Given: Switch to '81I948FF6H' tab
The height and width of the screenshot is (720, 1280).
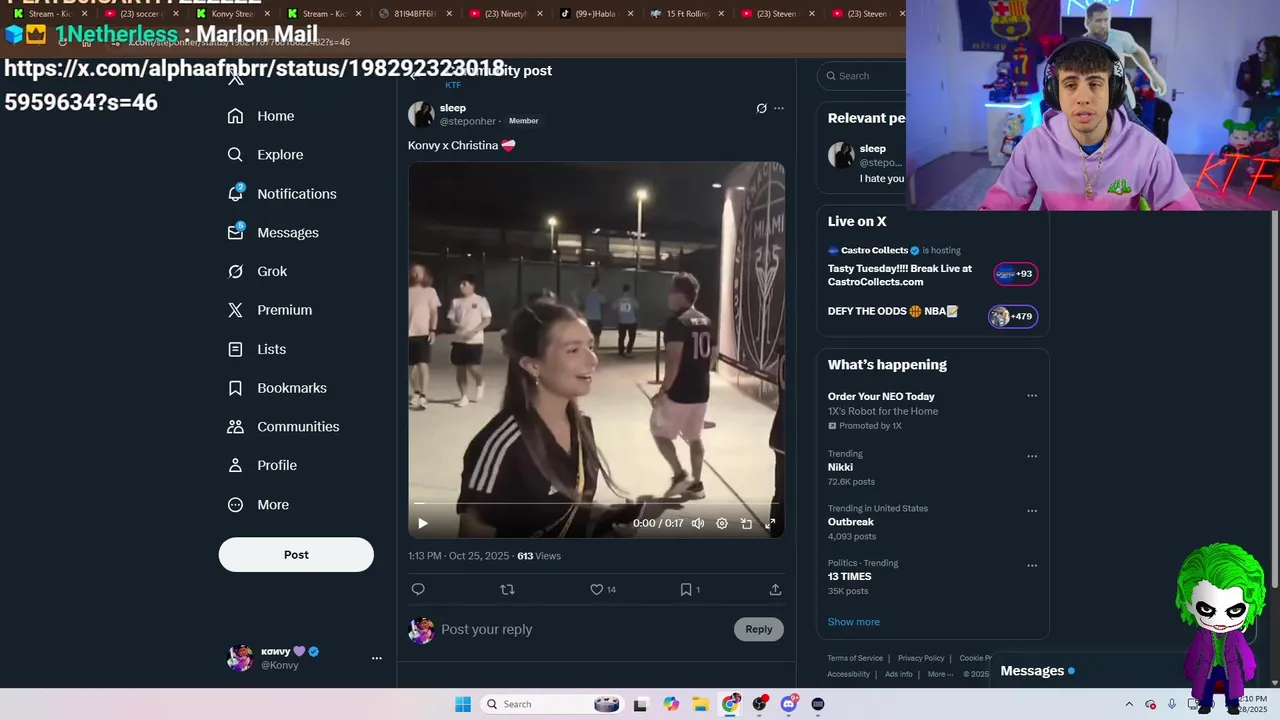Looking at the screenshot, I should (x=414, y=14).
